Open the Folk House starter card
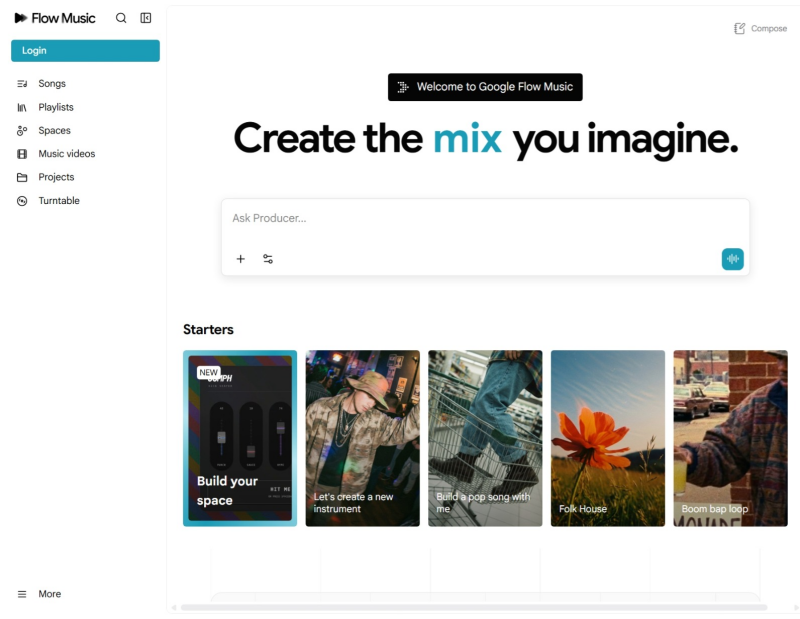Viewport: 800px width, 619px height. tap(608, 438)
